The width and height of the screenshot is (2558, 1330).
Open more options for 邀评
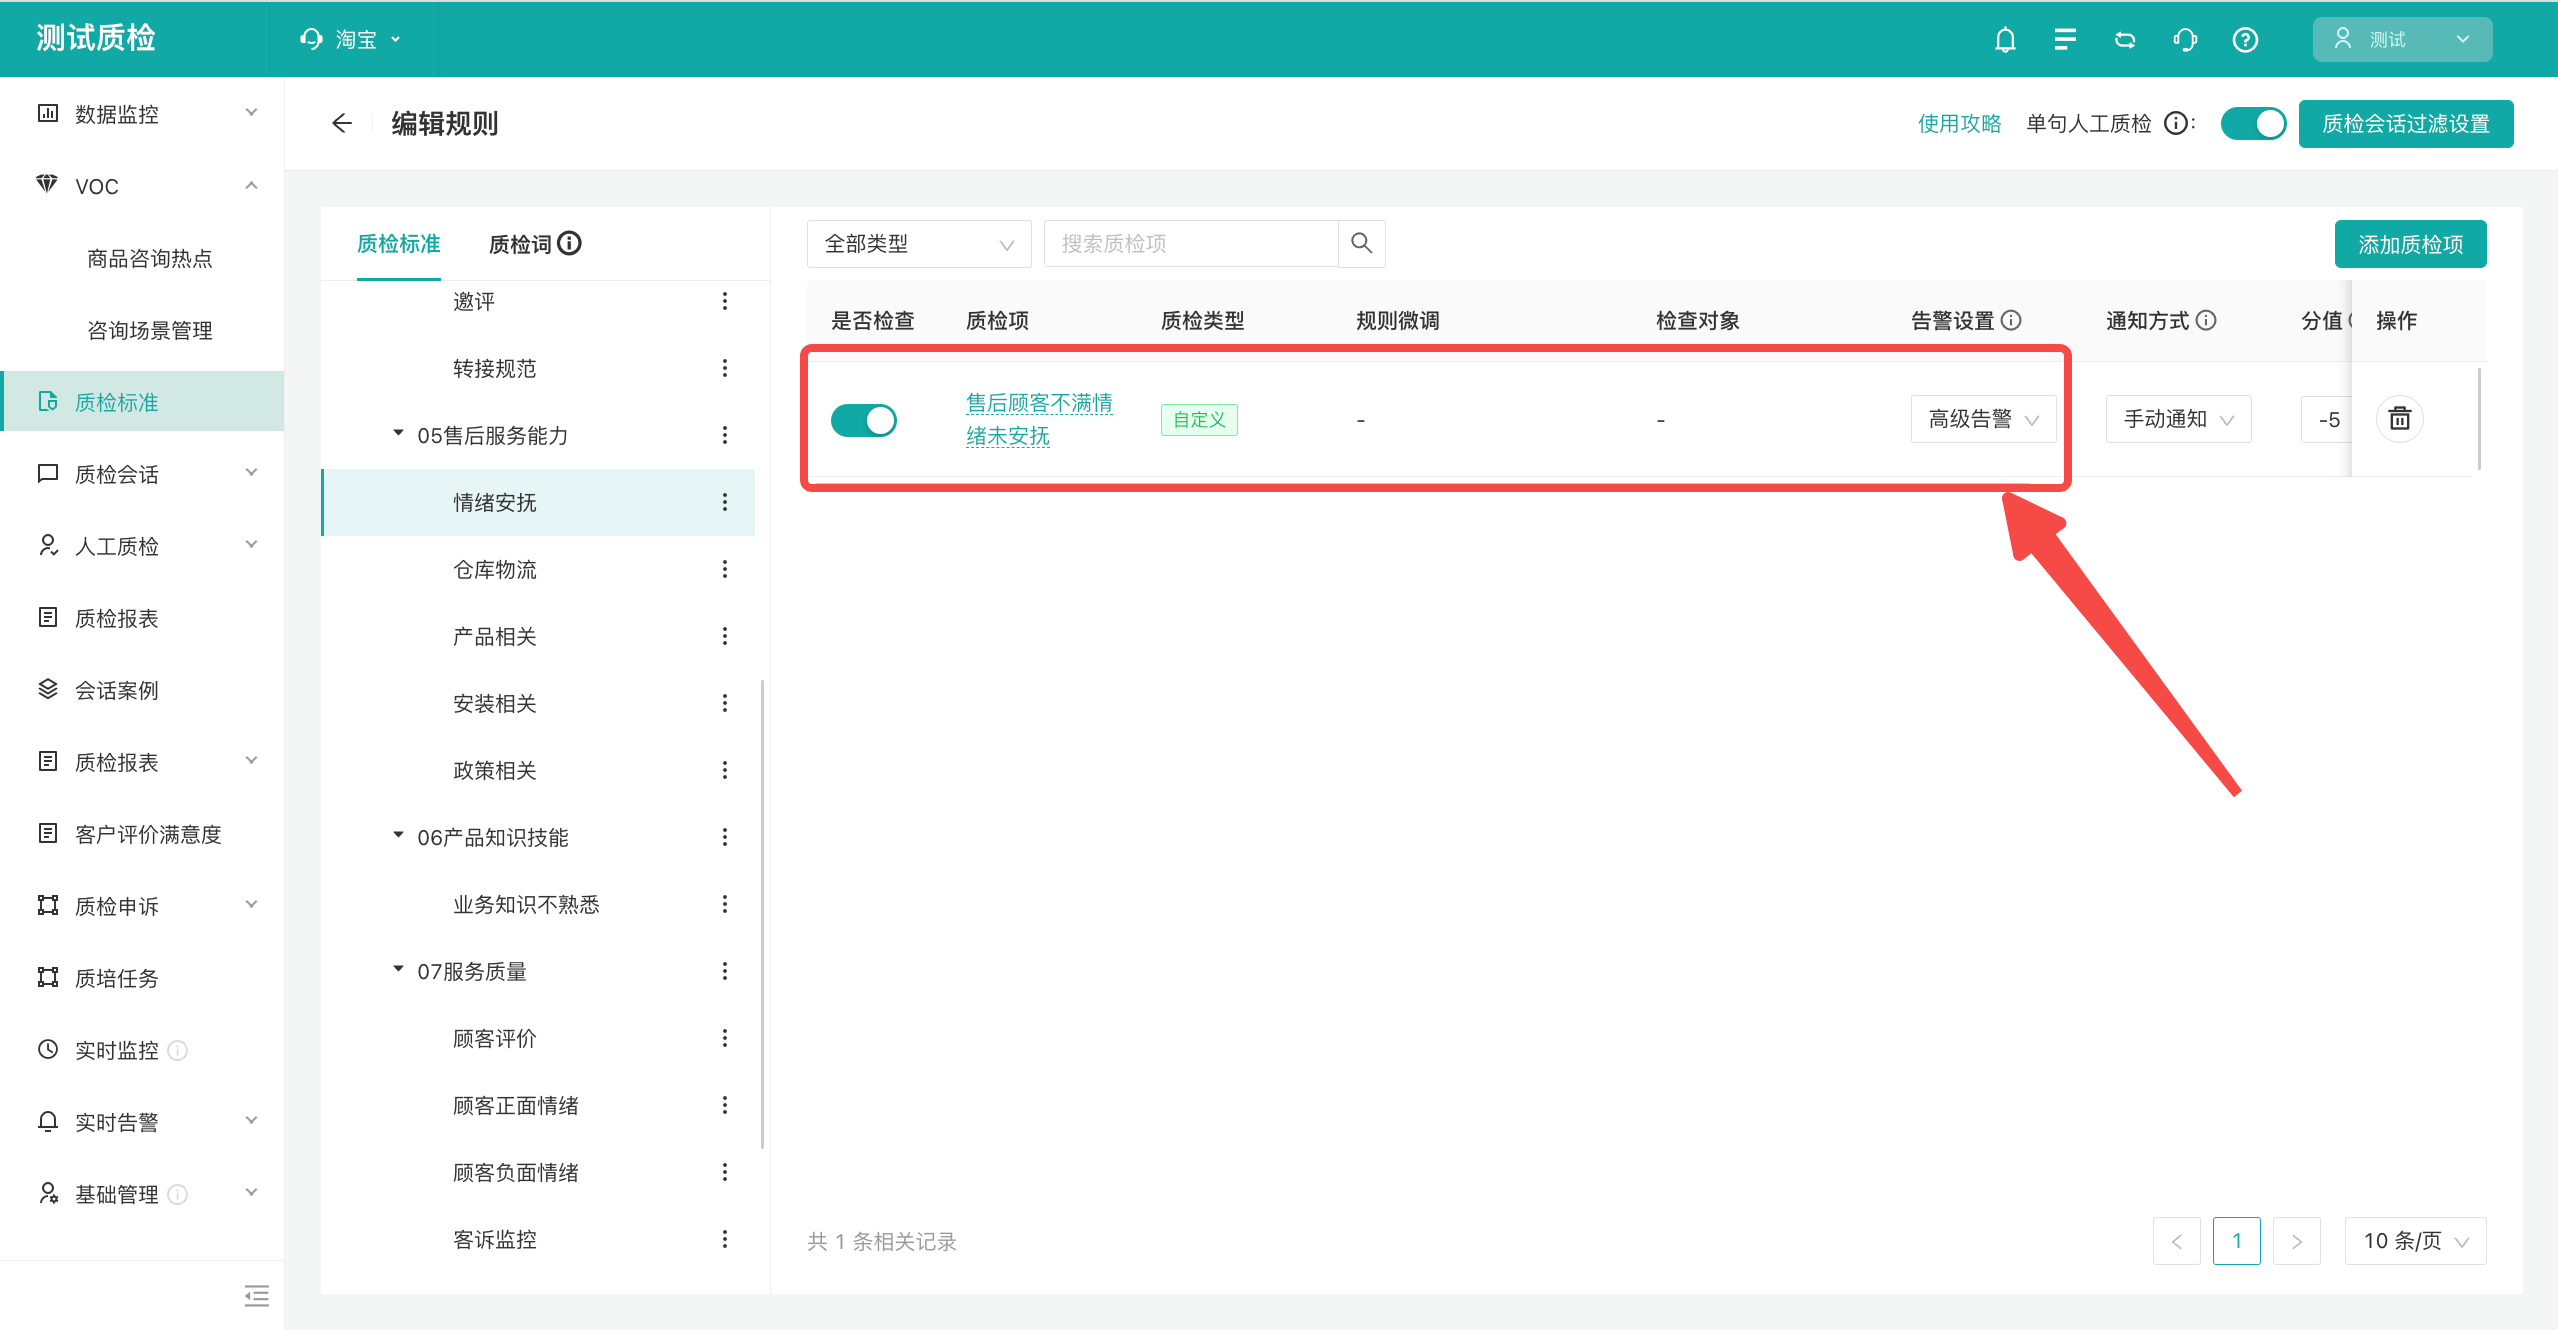tap(725, 301)
